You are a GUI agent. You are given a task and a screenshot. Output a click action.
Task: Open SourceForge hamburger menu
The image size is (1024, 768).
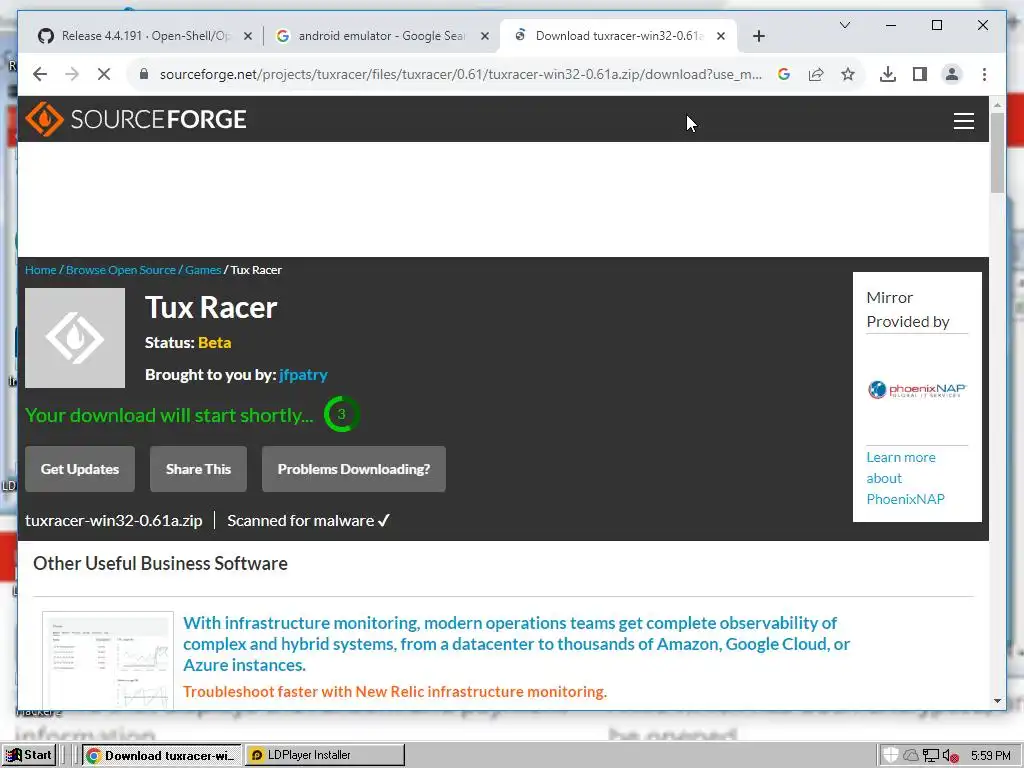click(964, 121)
